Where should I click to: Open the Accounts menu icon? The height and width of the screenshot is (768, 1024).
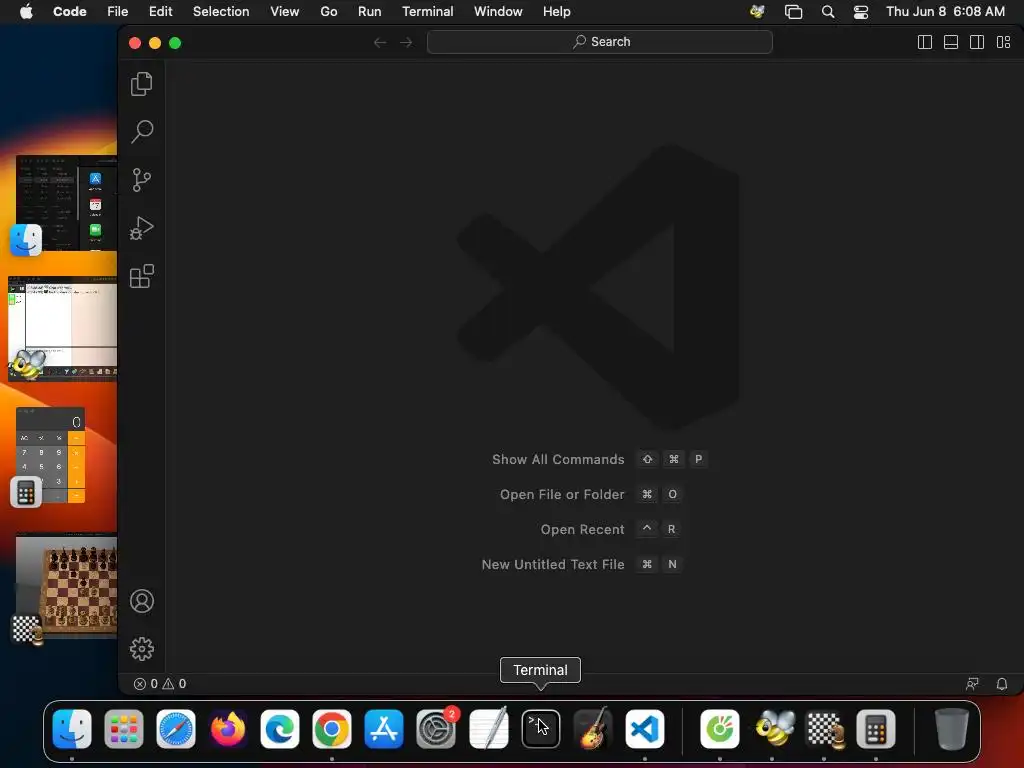(x=142, y=601)
